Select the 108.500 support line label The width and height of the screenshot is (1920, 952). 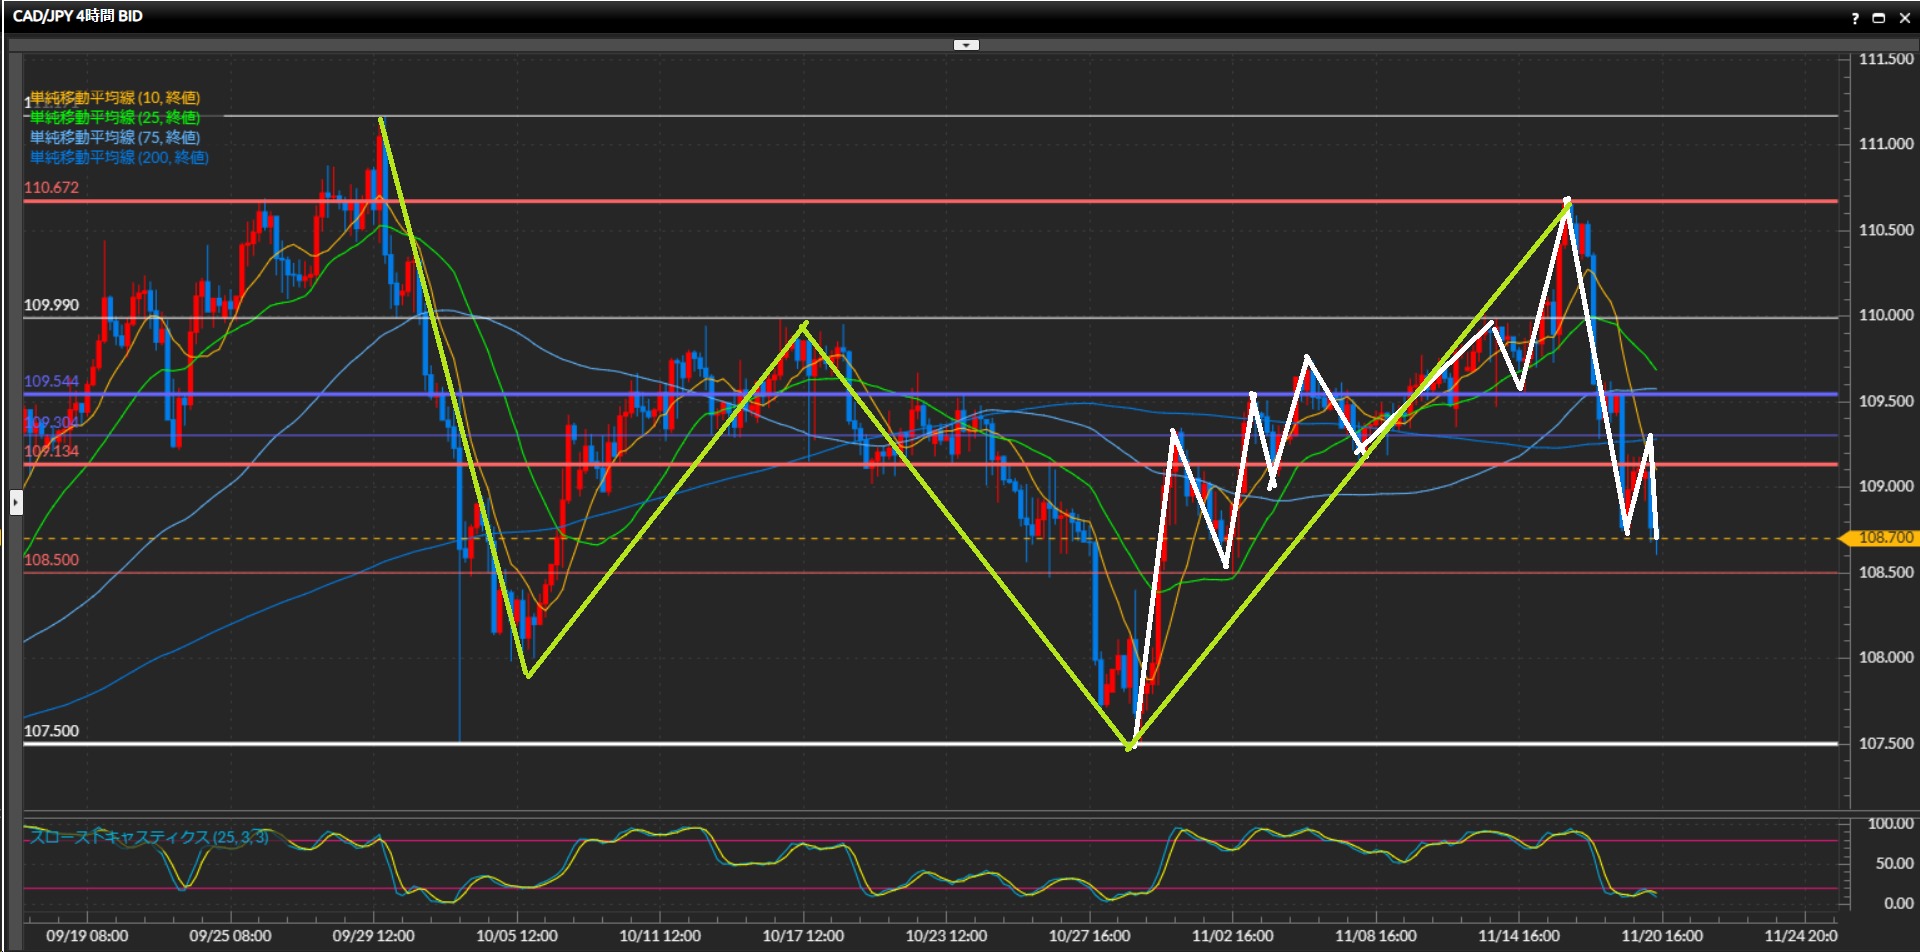51,560
